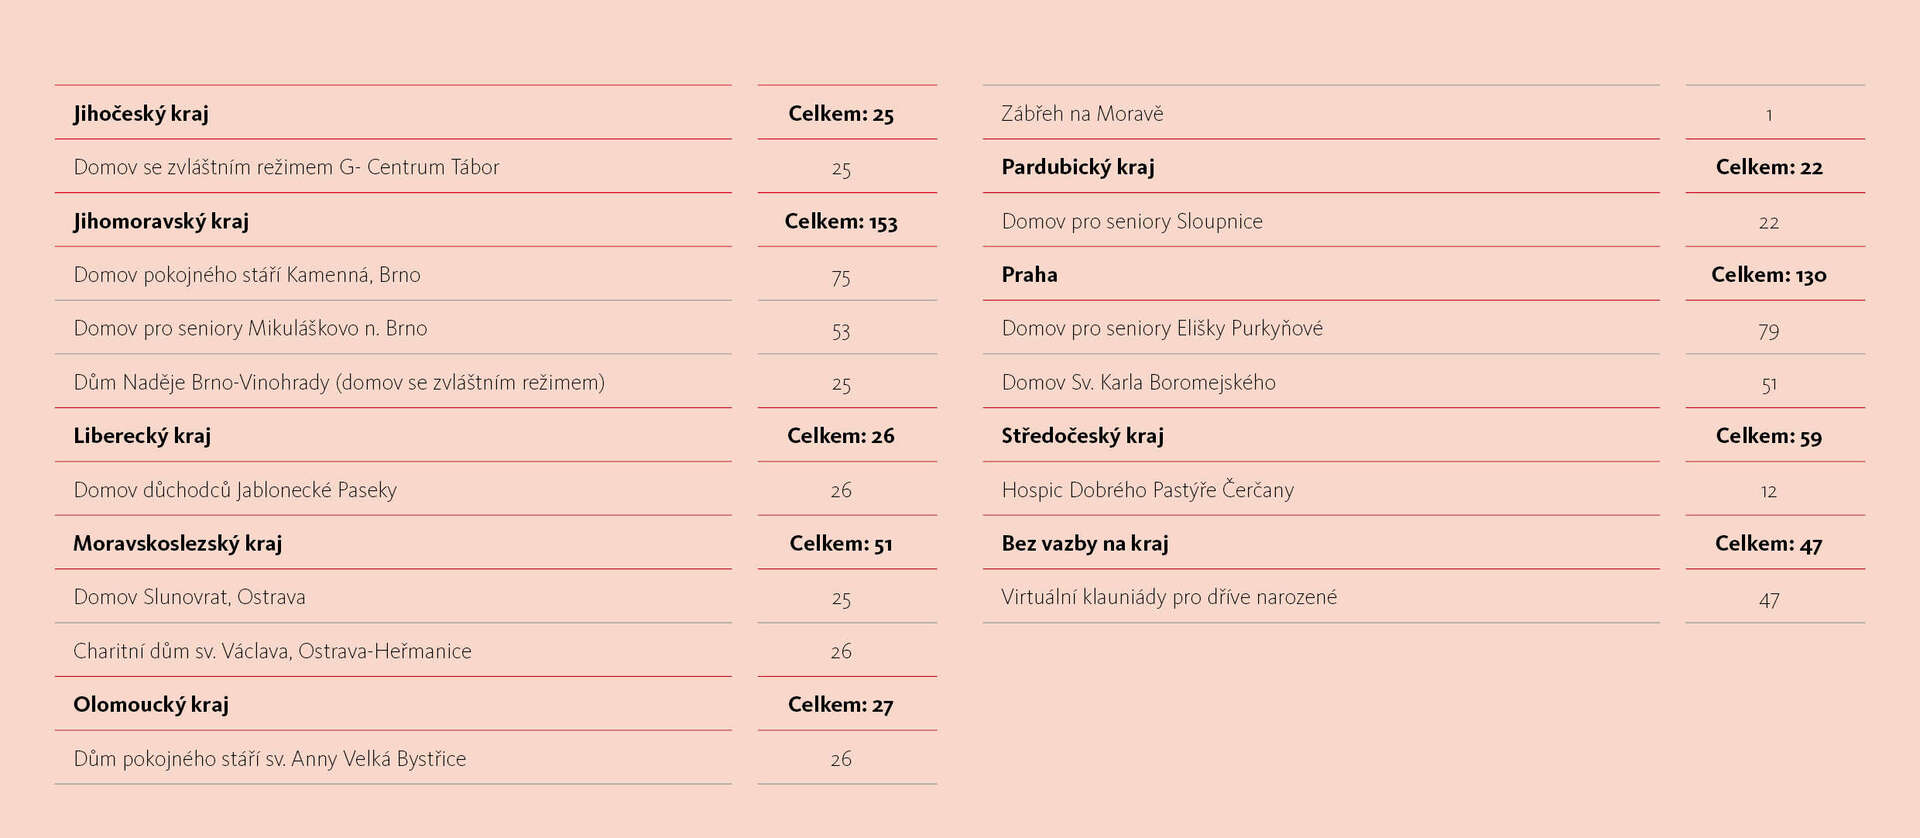This screenshot has width=1920, height=838.
Task: Select Dům Naděje Brno-Vinohrady entry
Action: [x=339, y=382]
